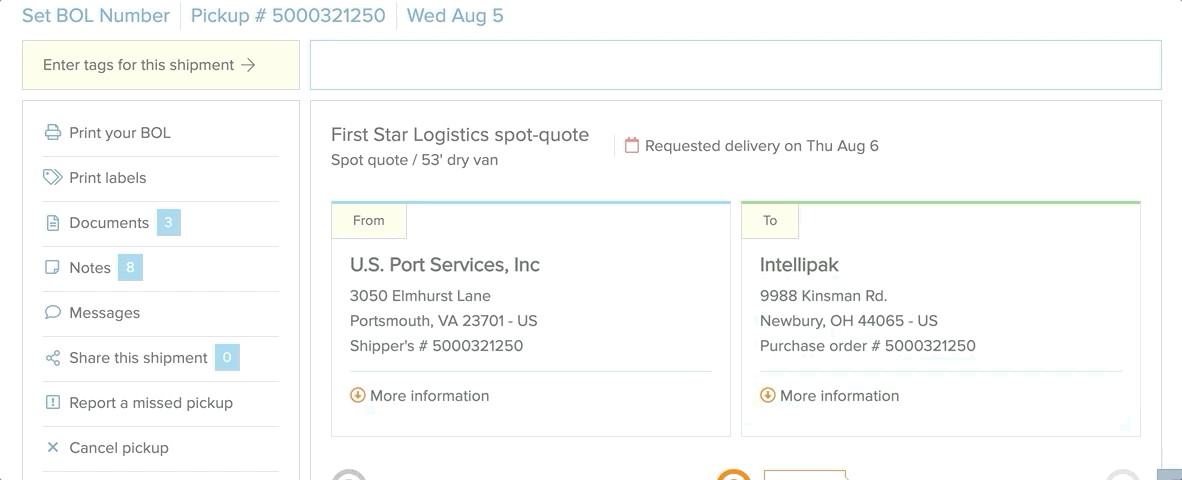The height and width of the screenshot is (480, 1182).
Task: Open the Set BOL Number link
Action: 96,16
